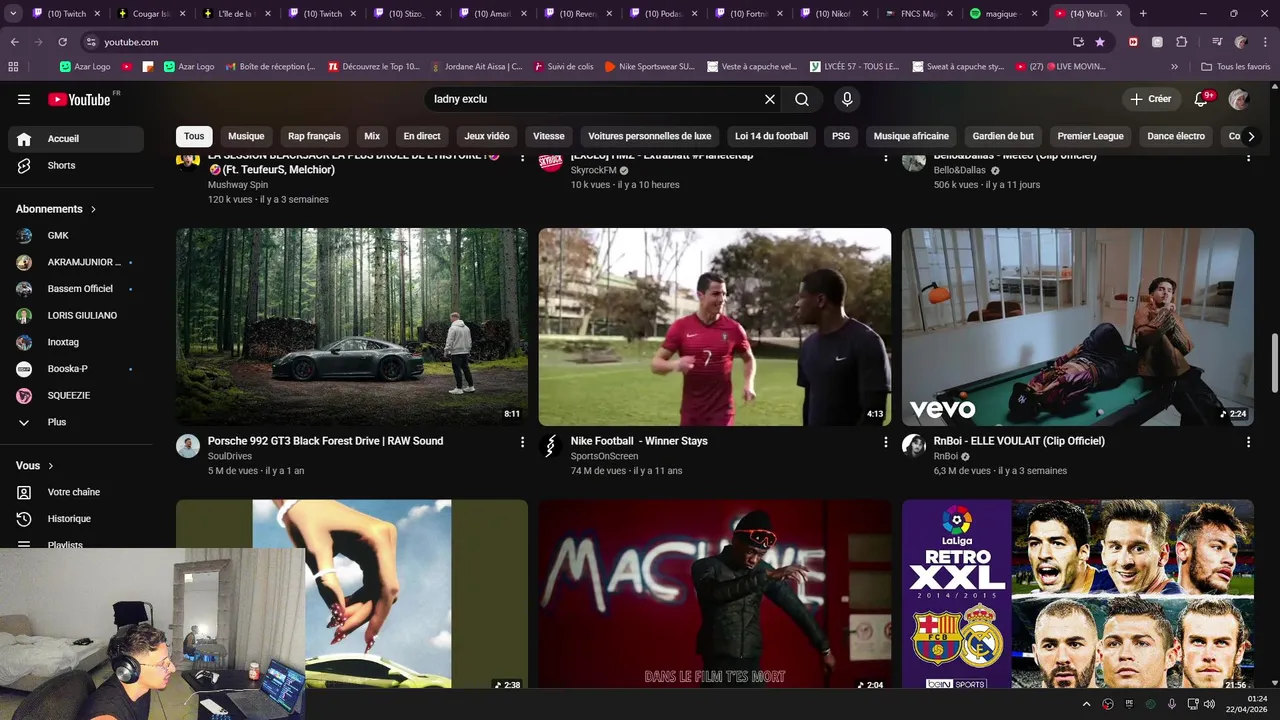Open Historique in the sidebar
Screen dimensions: 1280x720
pyautogui.click(x=76, y=519)
